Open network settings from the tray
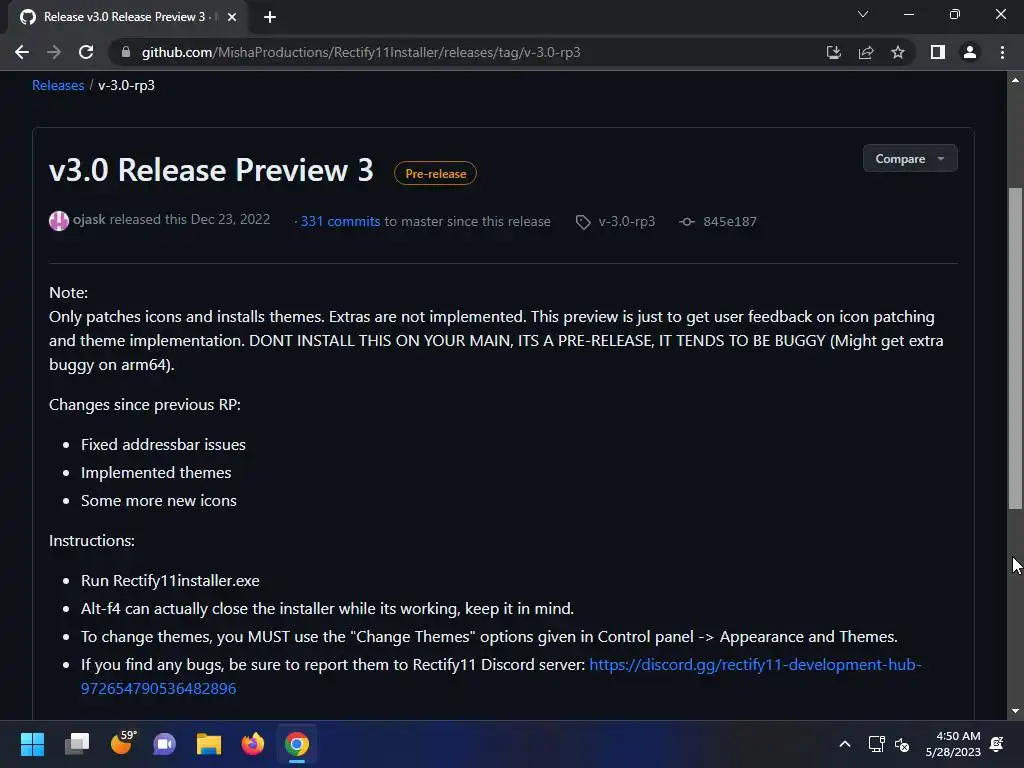The width and height of the screenshot is (1024, 768). (876, 744)
